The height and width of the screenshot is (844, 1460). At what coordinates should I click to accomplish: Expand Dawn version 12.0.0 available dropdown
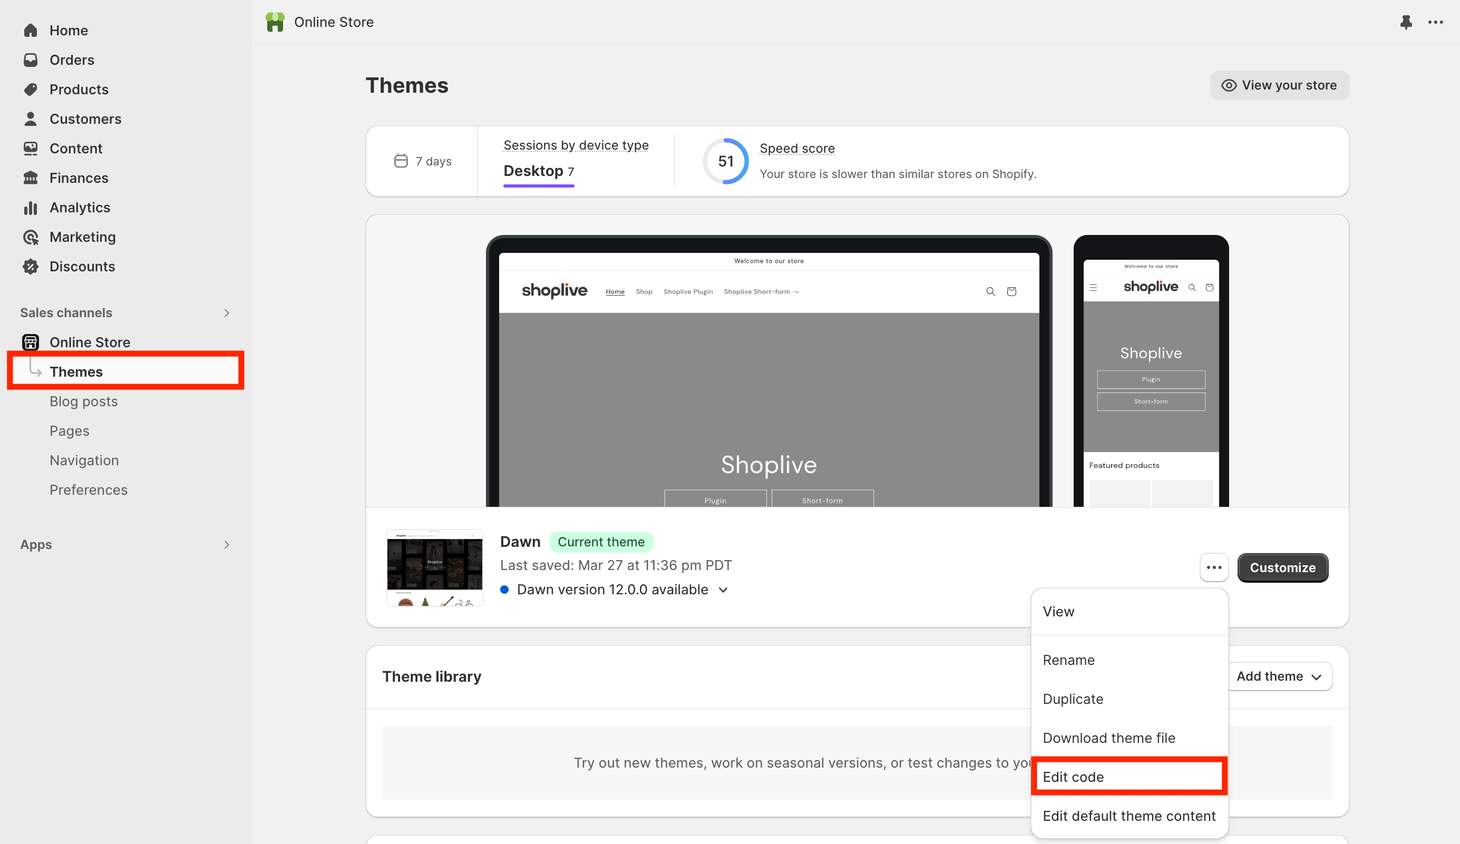pos(723,590)
